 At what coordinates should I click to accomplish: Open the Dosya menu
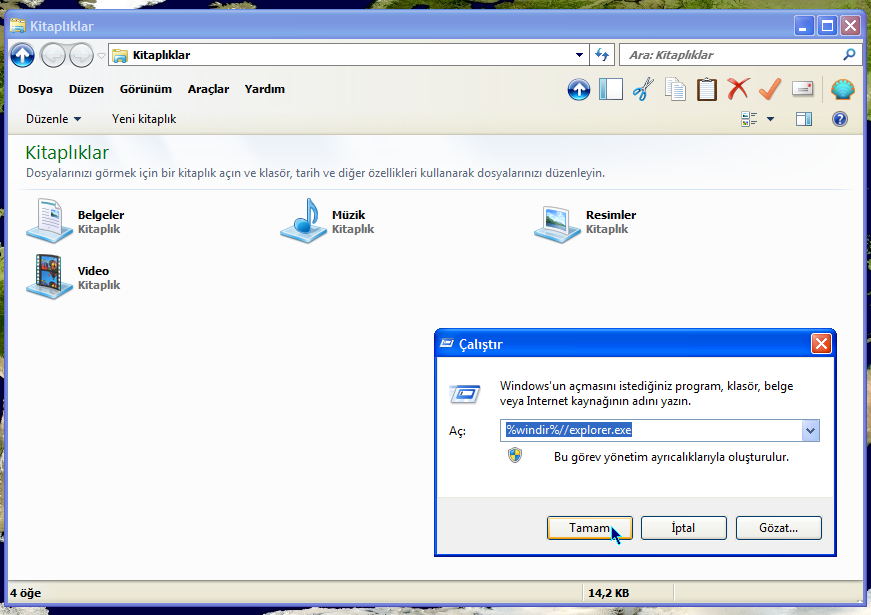click(x=35, y=89)
